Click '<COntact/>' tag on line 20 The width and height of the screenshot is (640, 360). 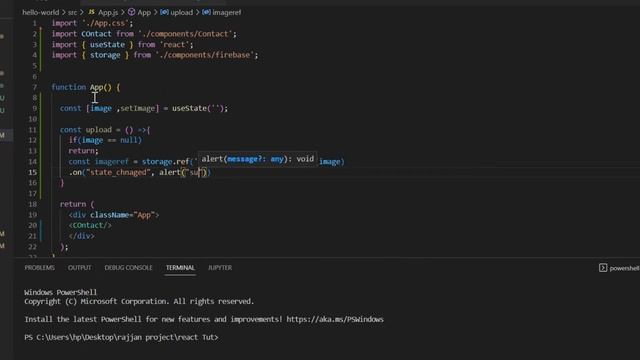[90, 225]
